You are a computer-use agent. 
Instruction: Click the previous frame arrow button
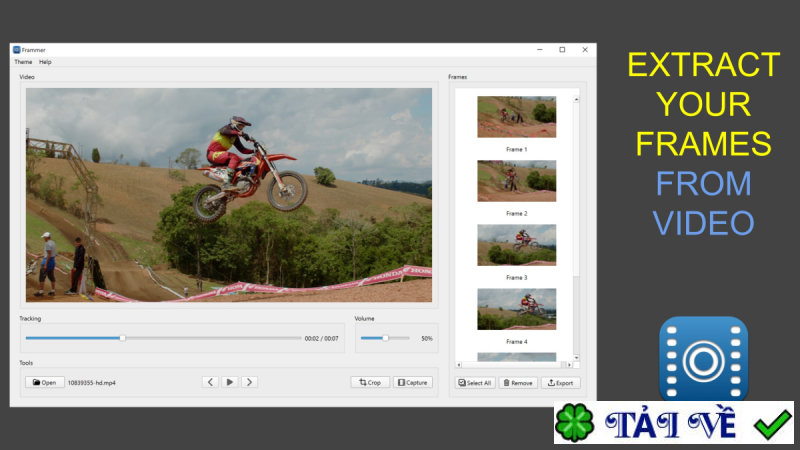click(210, 382)
